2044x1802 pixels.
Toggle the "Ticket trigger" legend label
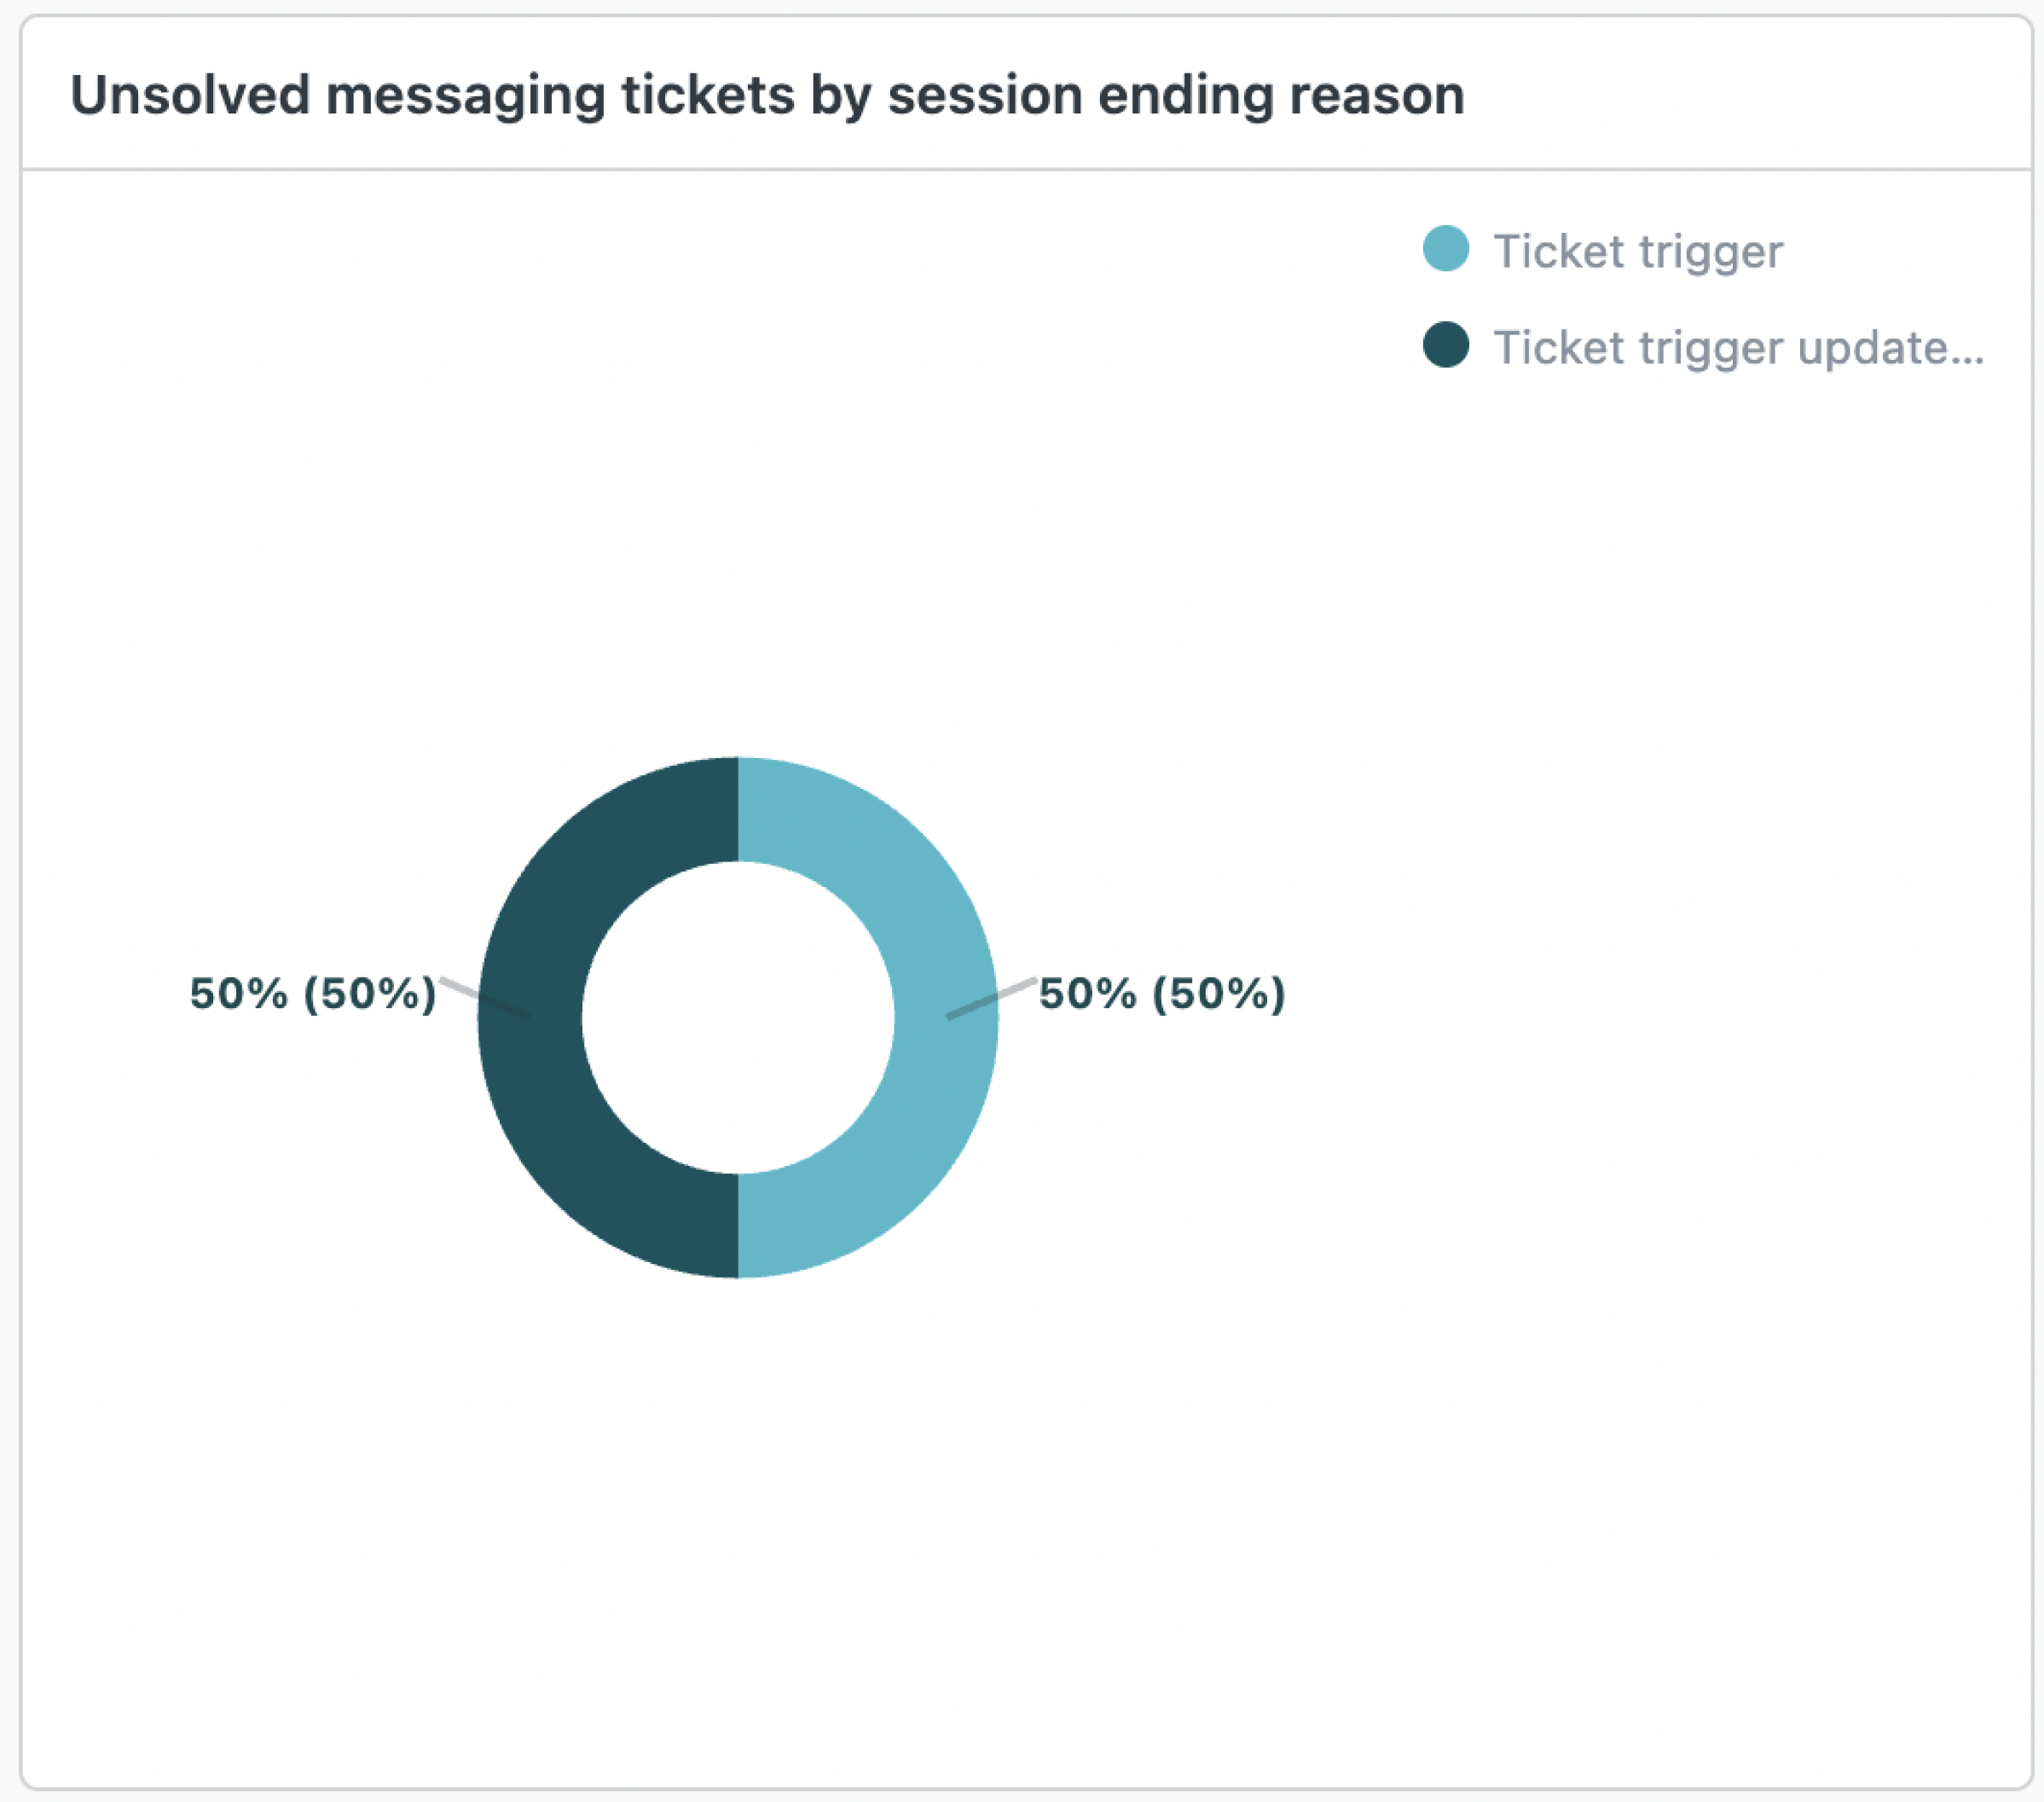point(1637,251)
